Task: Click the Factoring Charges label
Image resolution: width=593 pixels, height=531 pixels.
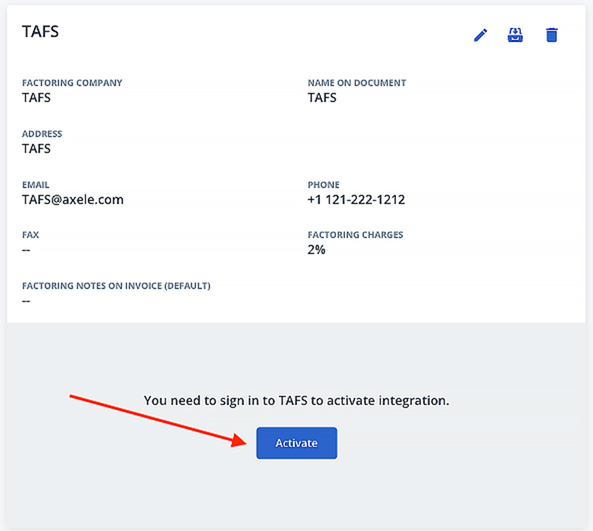Action: tap(355, 235)
